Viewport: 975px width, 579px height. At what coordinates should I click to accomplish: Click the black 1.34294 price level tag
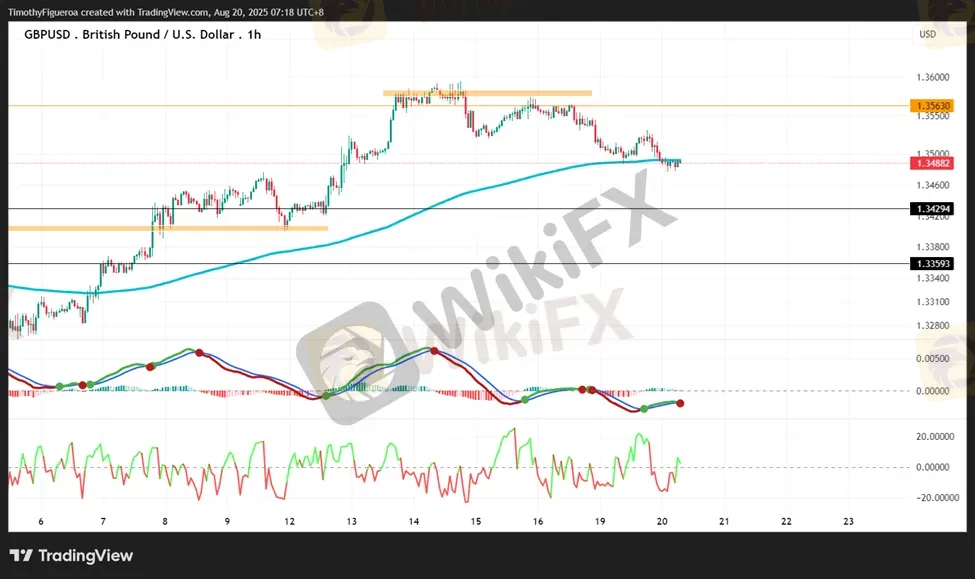click(x=931, y=209)
